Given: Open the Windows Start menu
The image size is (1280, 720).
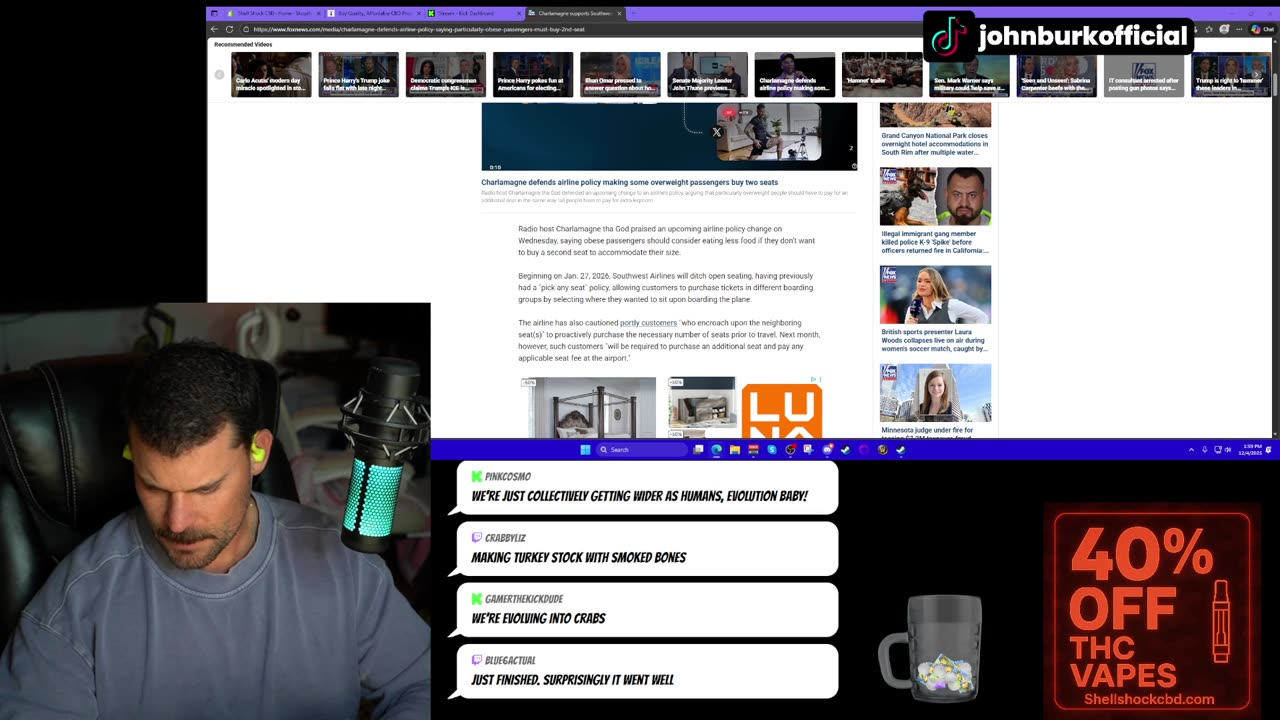Looking at the screenshot, I should [585, 450].
